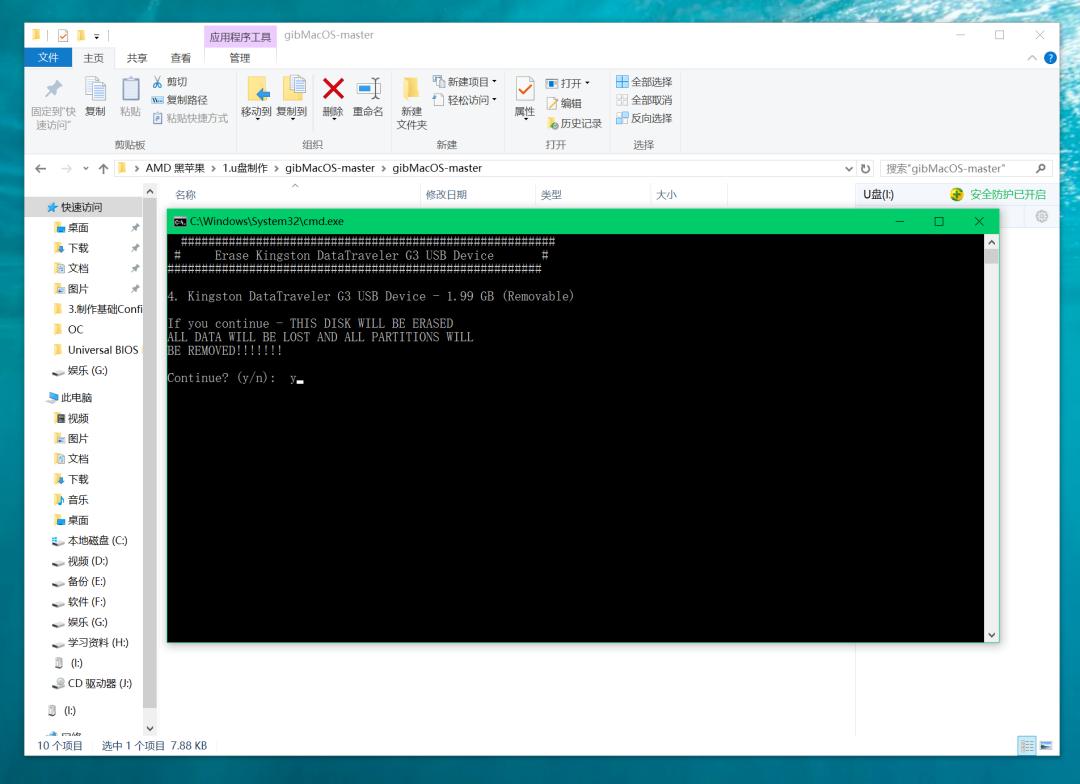This screenshot has width=1080, height=784.
Task: Open the address bar history dropdown arrow
Action: [x=850, y=168]
